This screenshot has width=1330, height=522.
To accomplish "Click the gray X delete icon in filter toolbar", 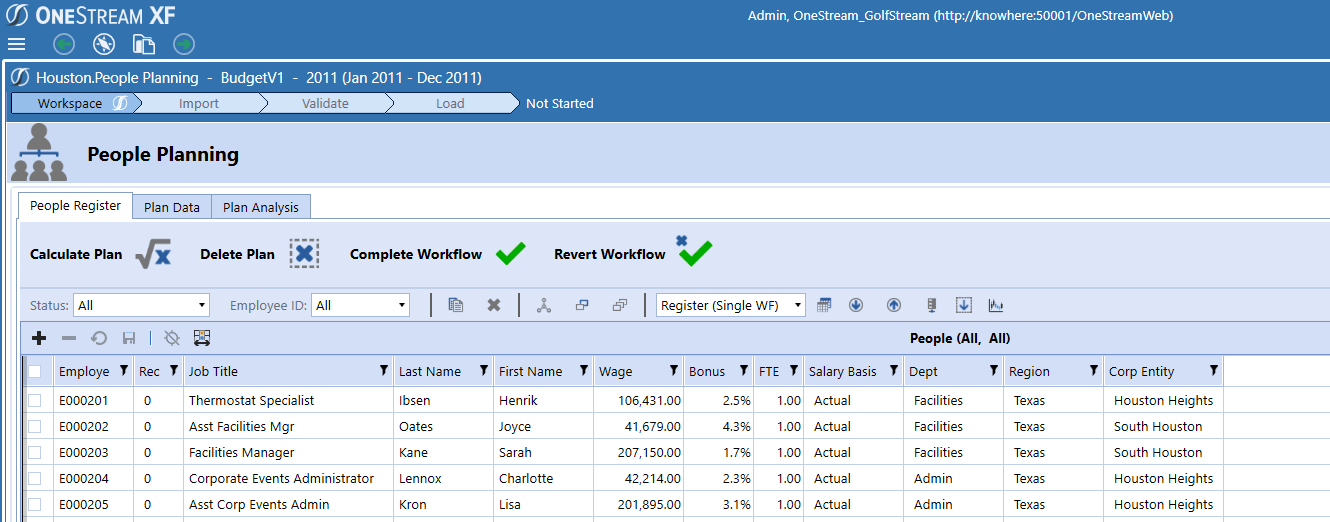I will pyautogui.click(x=493, y=305).
